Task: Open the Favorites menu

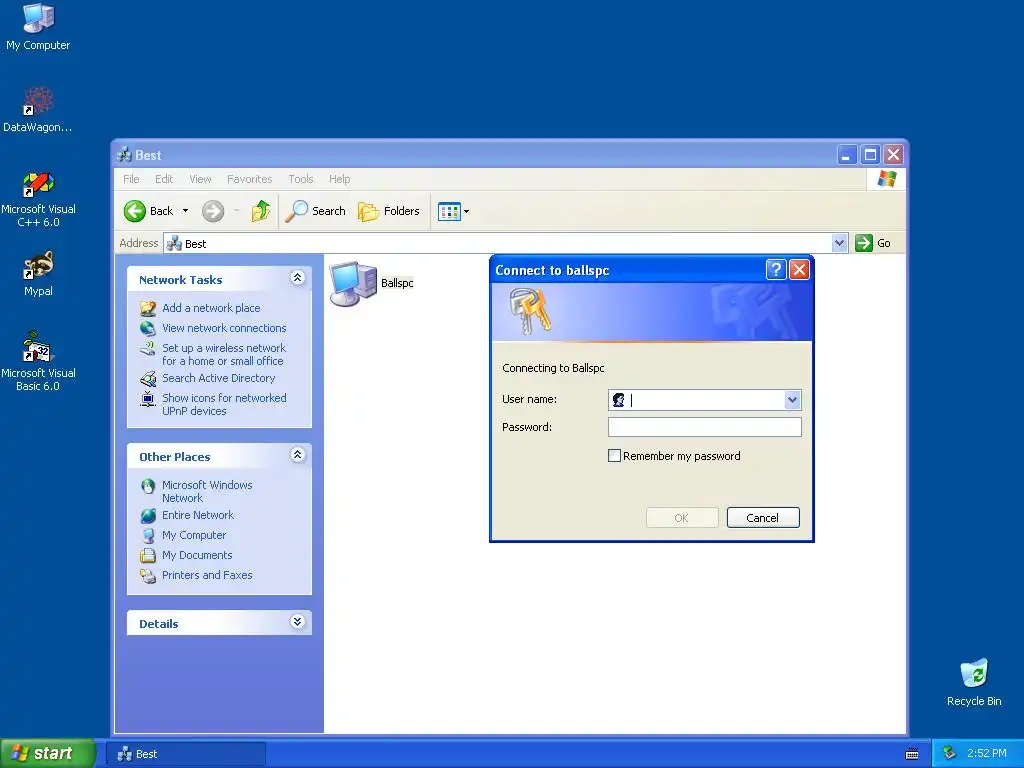Action: [x=249, y=179]
